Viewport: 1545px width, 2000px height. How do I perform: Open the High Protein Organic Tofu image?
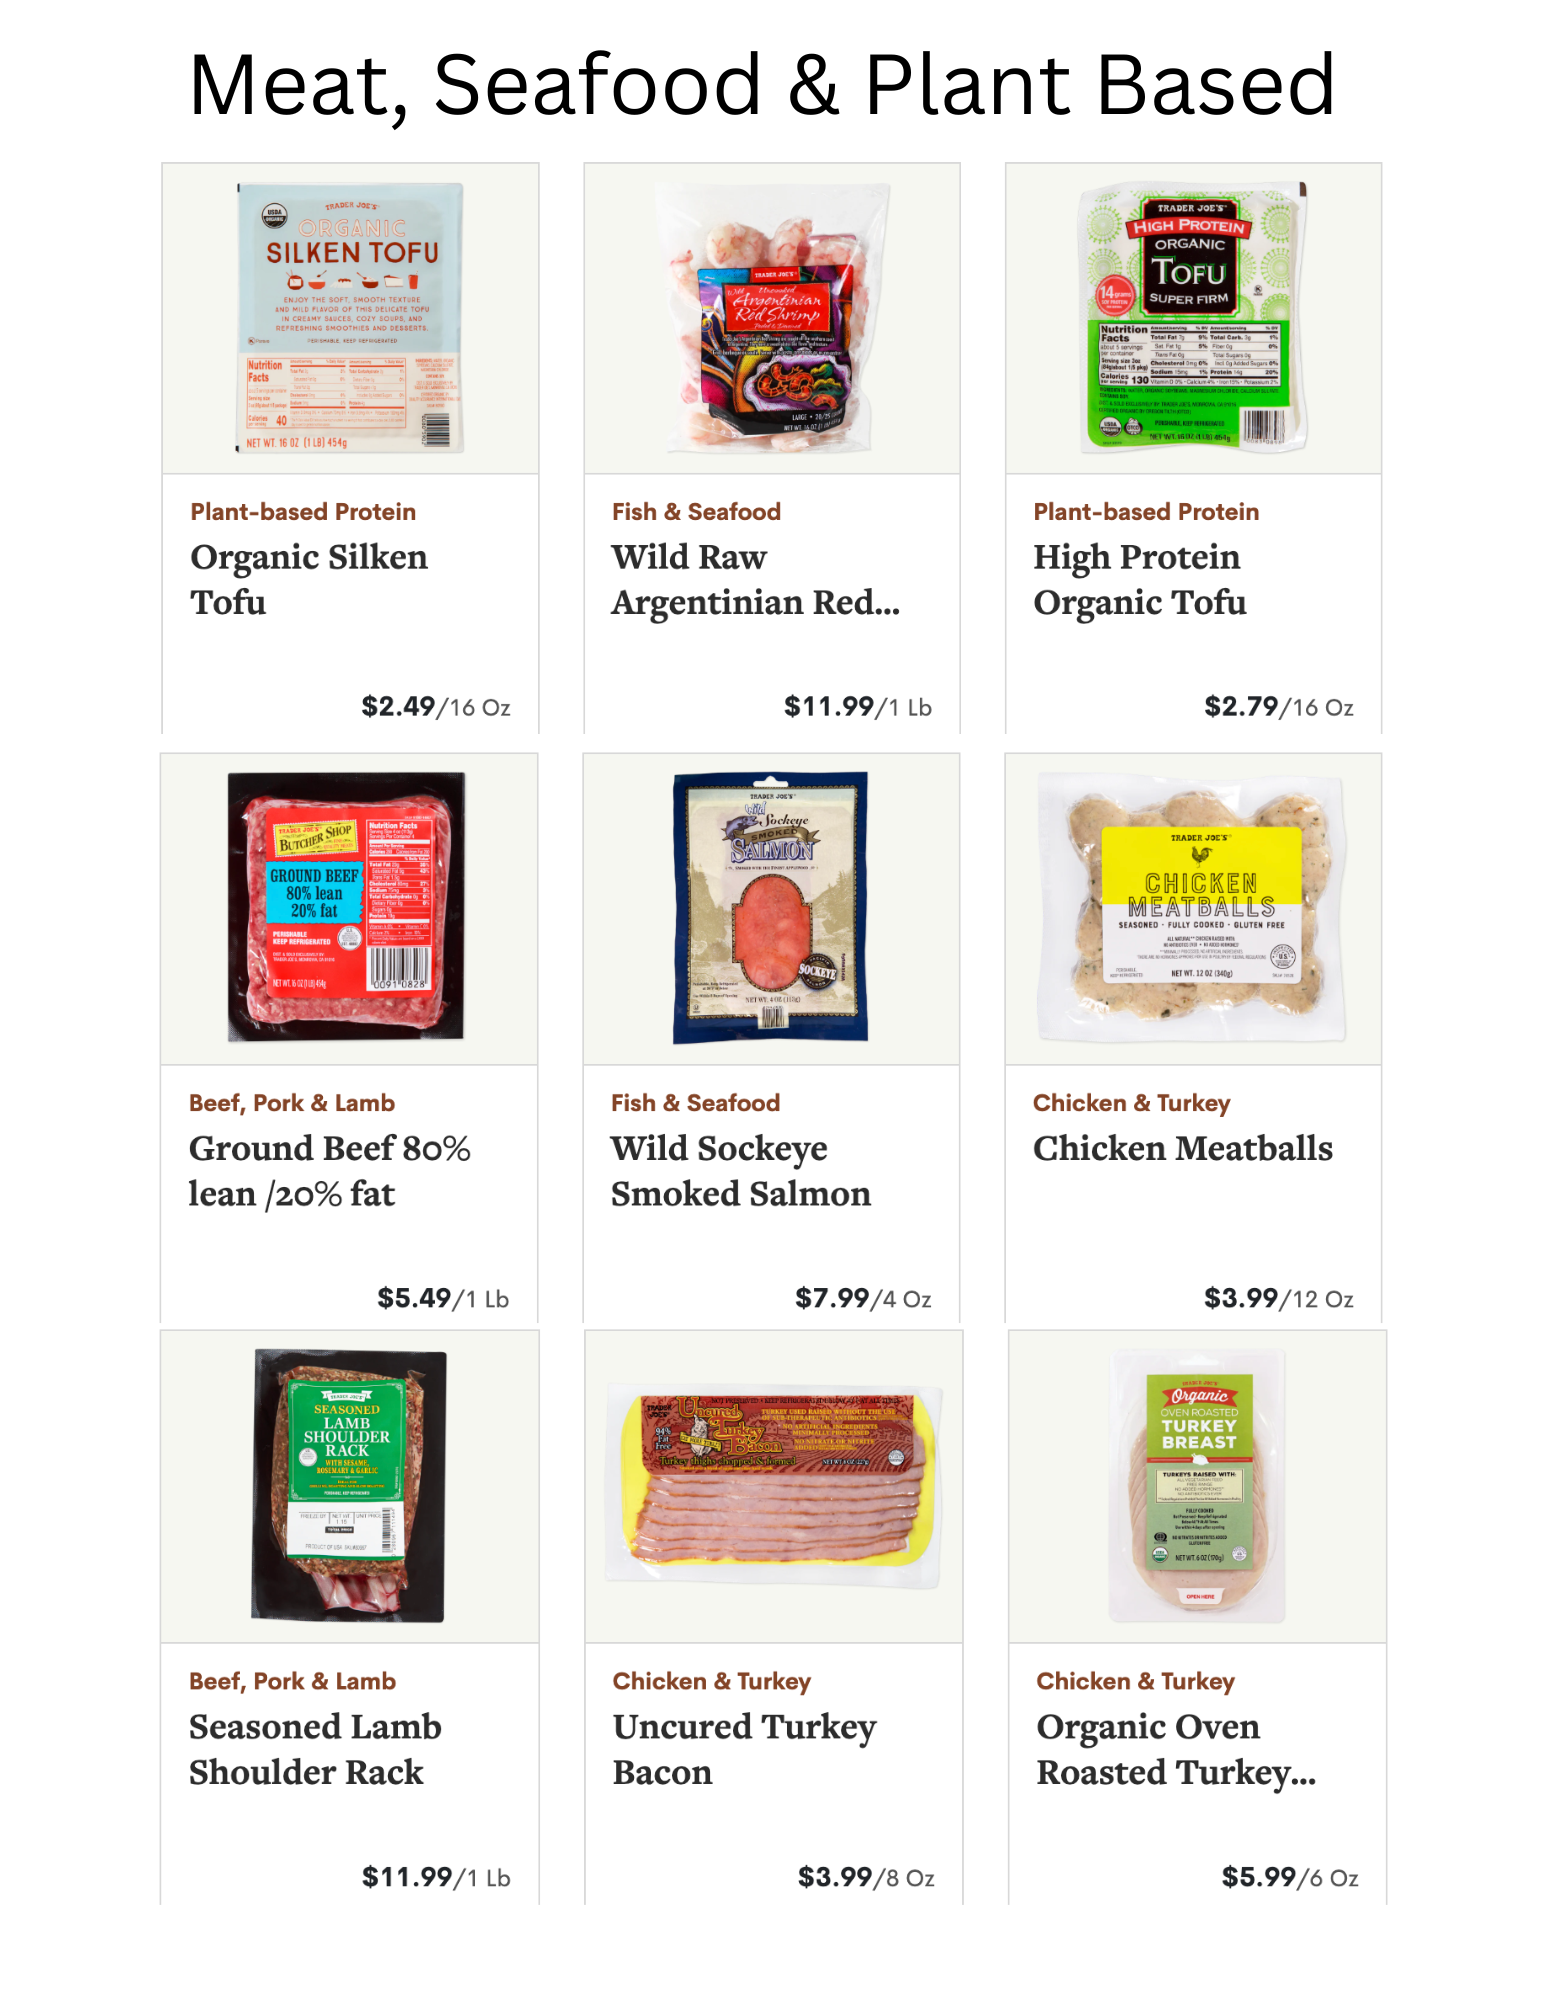point(1193,318)
